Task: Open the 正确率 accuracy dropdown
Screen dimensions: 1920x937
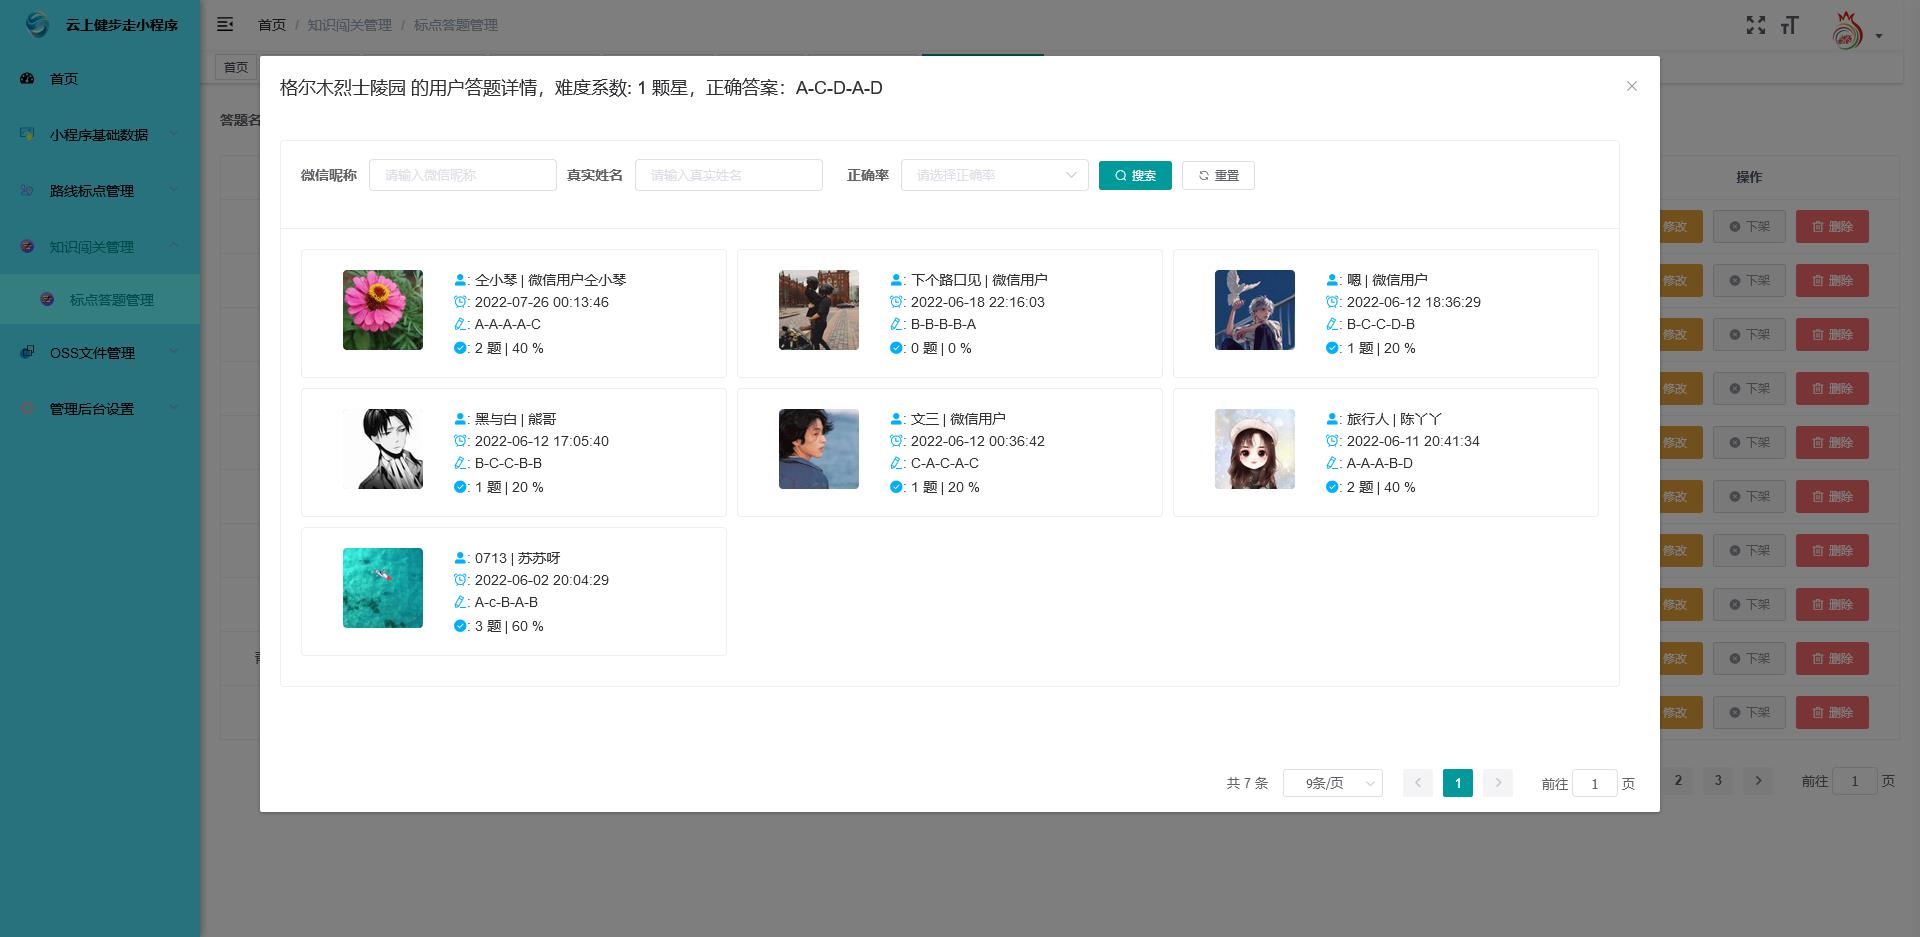Action: [x=994, y=175]
